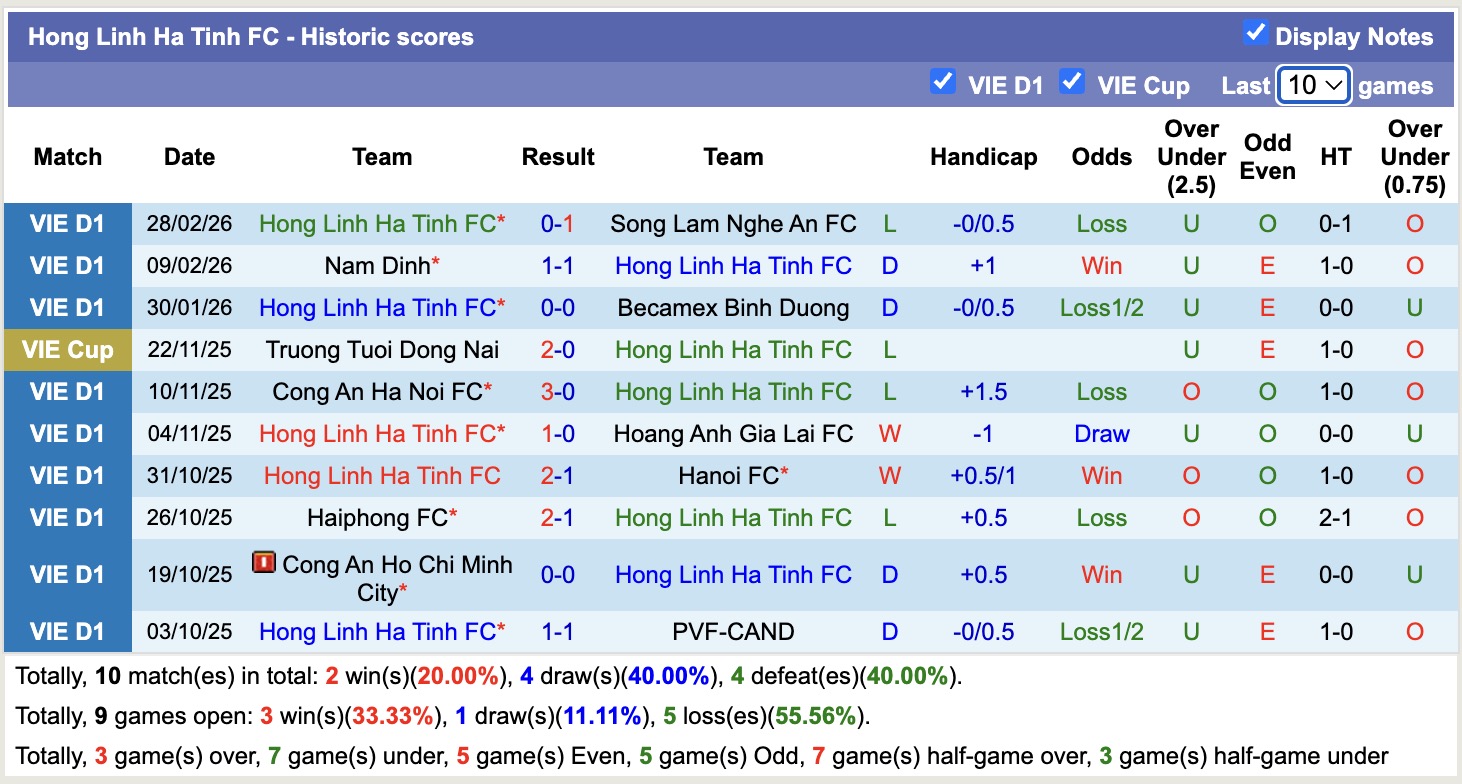The height and width of the screenshot is (784, 1462).
Task: Click the 0-1 result of the Song Lam match
Action: [558, 223]
